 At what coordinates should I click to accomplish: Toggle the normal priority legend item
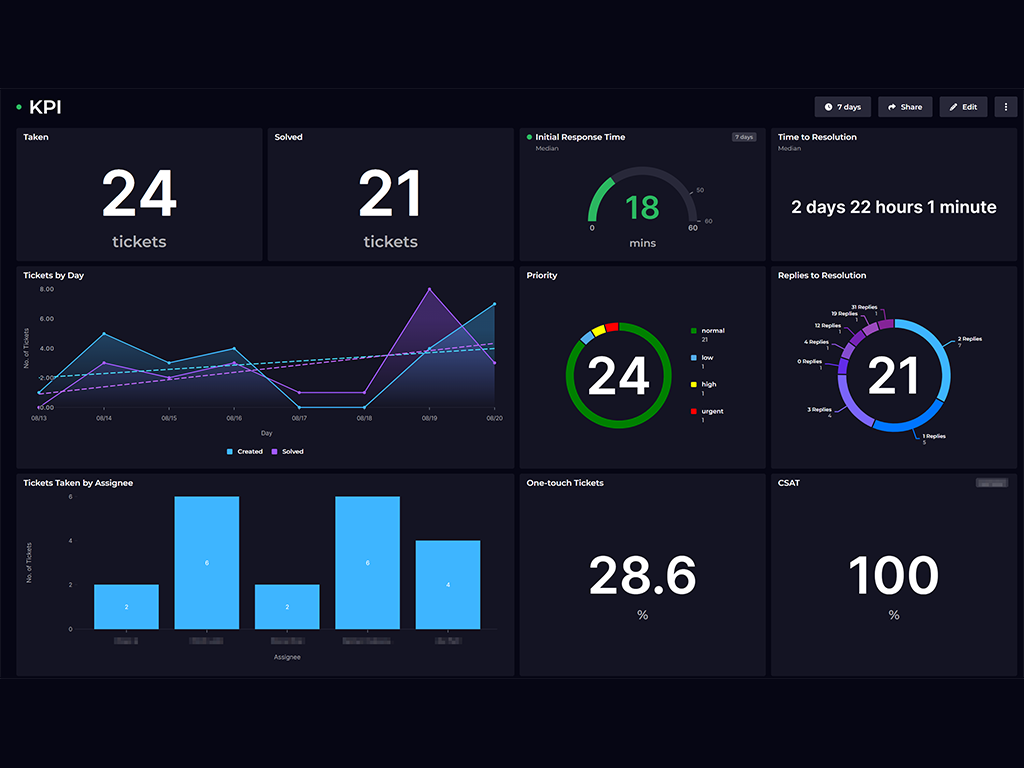pyautogui.click(x=712, y=331)
